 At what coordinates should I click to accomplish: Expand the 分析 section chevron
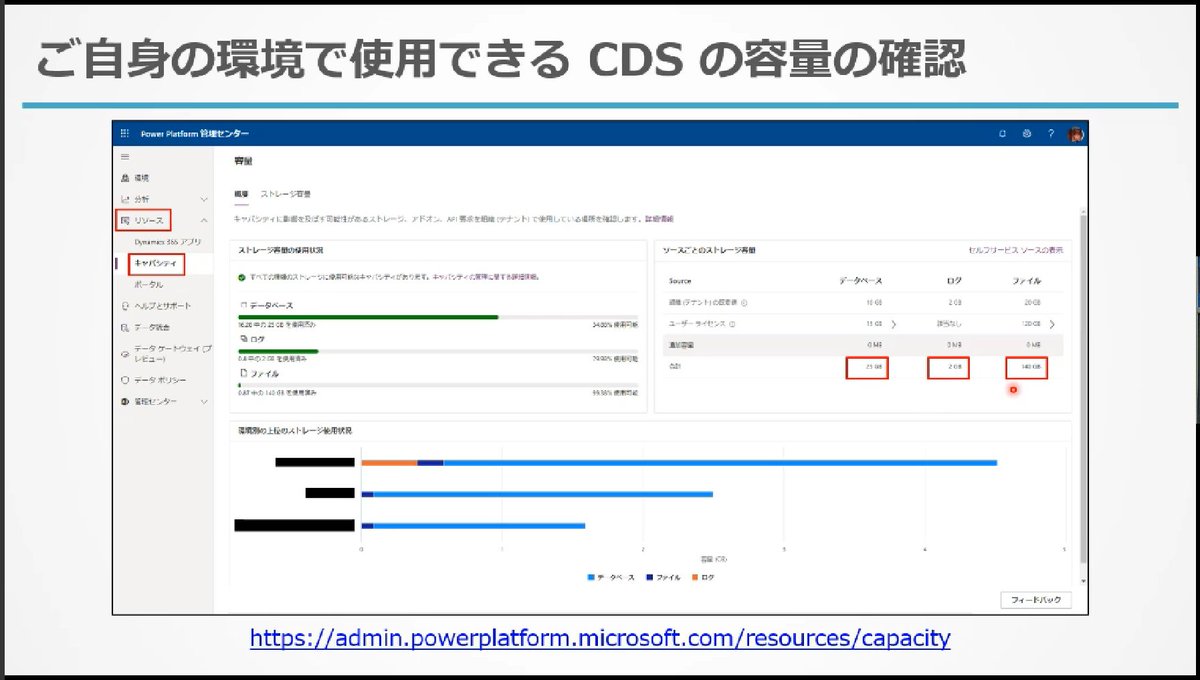click(x=204, y=199)
